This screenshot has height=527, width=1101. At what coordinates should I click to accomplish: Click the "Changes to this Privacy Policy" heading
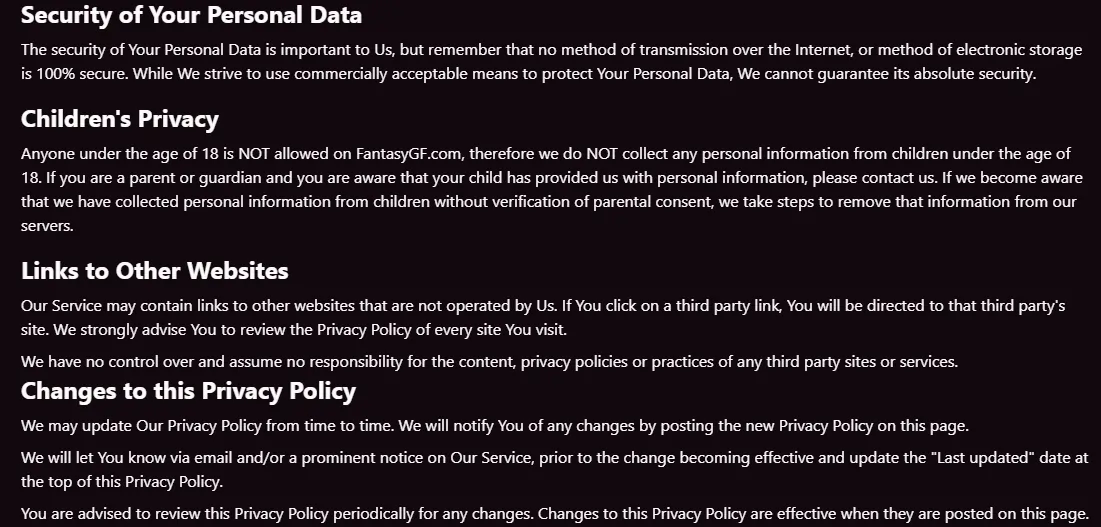188,390
